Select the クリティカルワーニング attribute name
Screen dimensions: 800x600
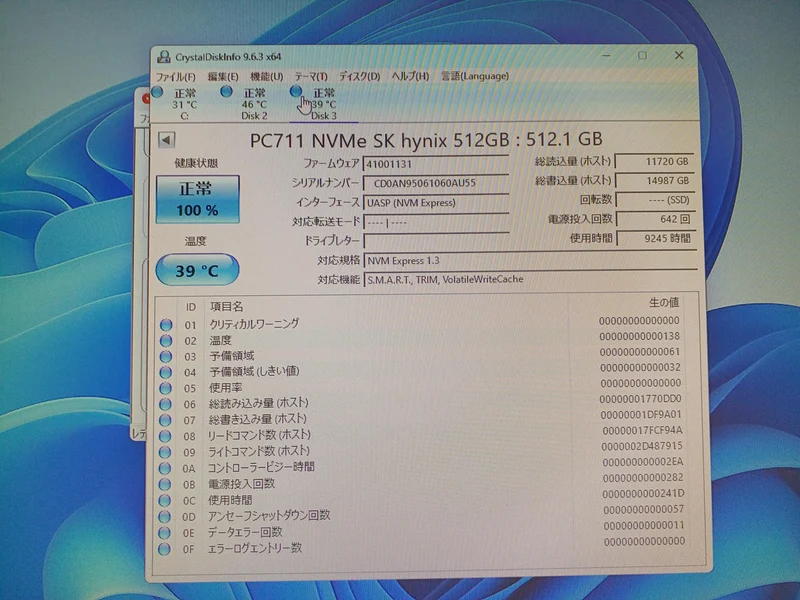pyautogui.click(x=254, y=323)
